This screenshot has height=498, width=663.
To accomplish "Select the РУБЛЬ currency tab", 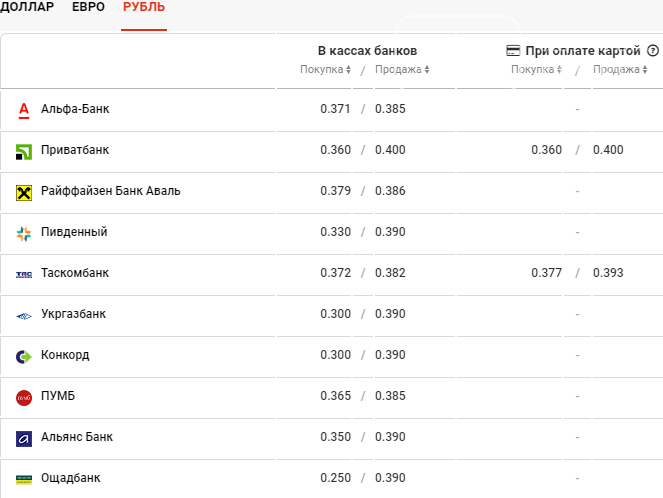I will click(144, 7).
